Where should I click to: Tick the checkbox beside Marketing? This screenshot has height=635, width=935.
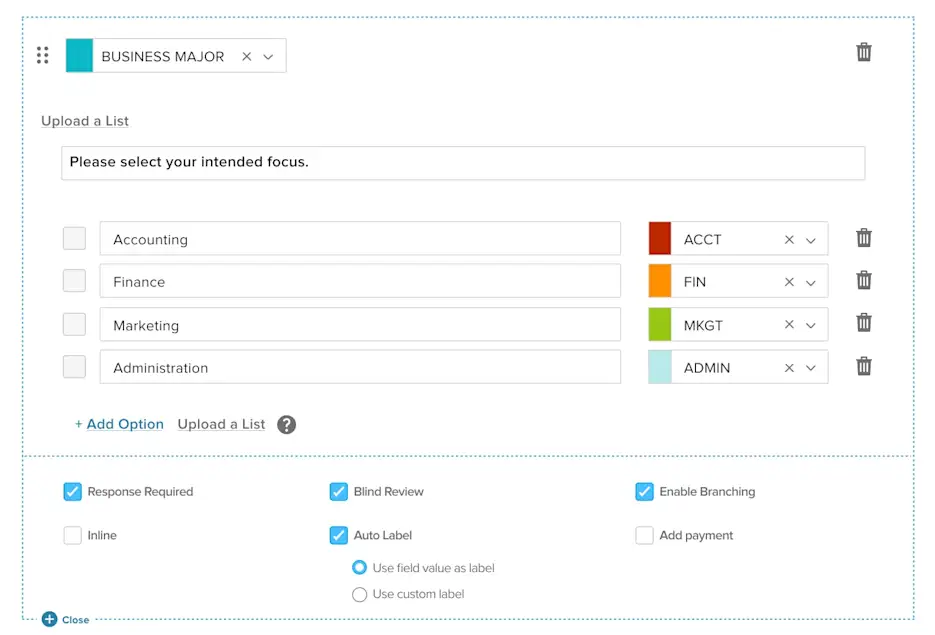coord(75,324)
